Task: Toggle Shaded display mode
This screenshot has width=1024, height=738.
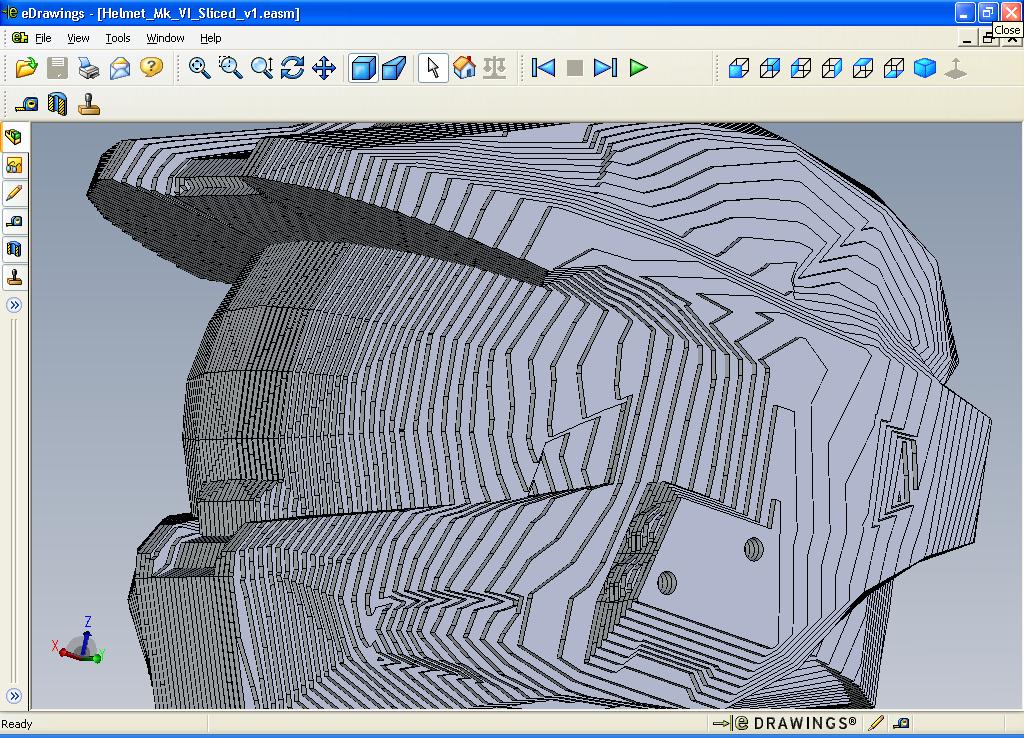Action: coord(363,68)
